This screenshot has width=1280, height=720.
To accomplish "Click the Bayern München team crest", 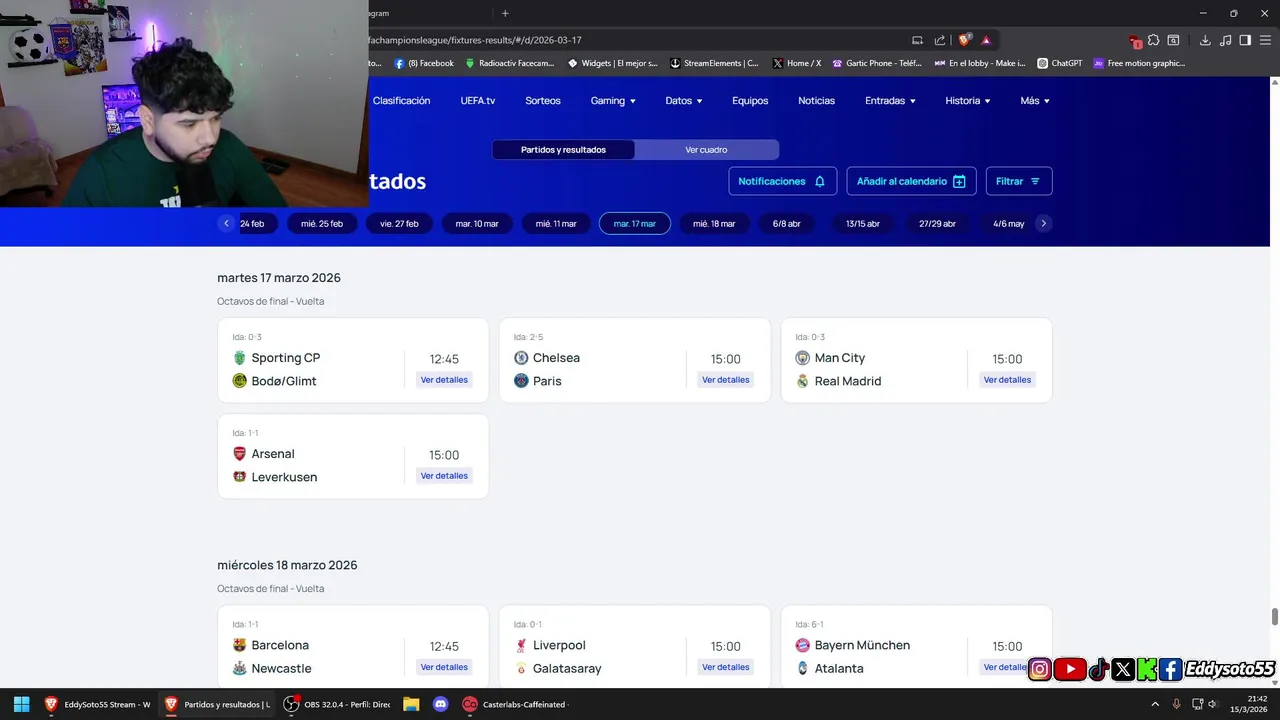I will coord(802,645).
